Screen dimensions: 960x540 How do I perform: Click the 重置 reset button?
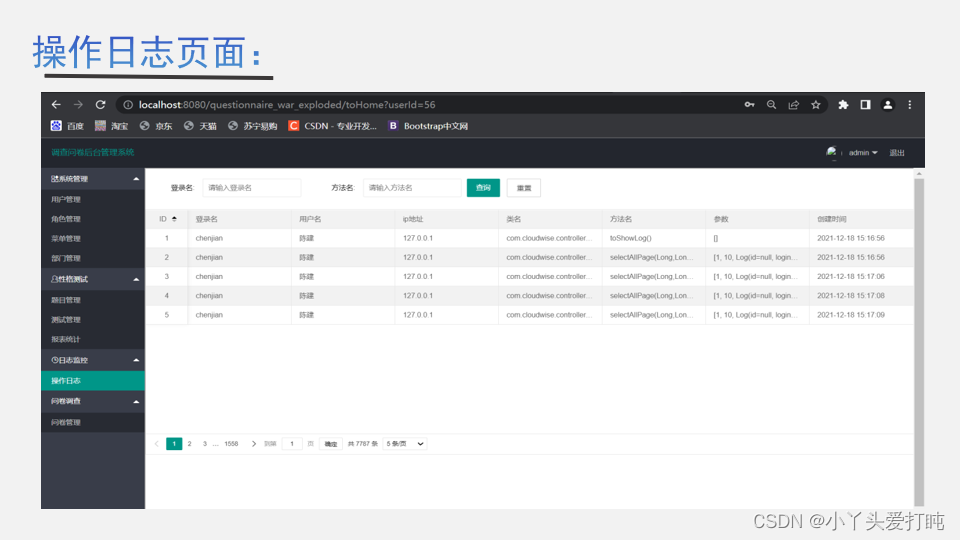click(x=523, y=187)
